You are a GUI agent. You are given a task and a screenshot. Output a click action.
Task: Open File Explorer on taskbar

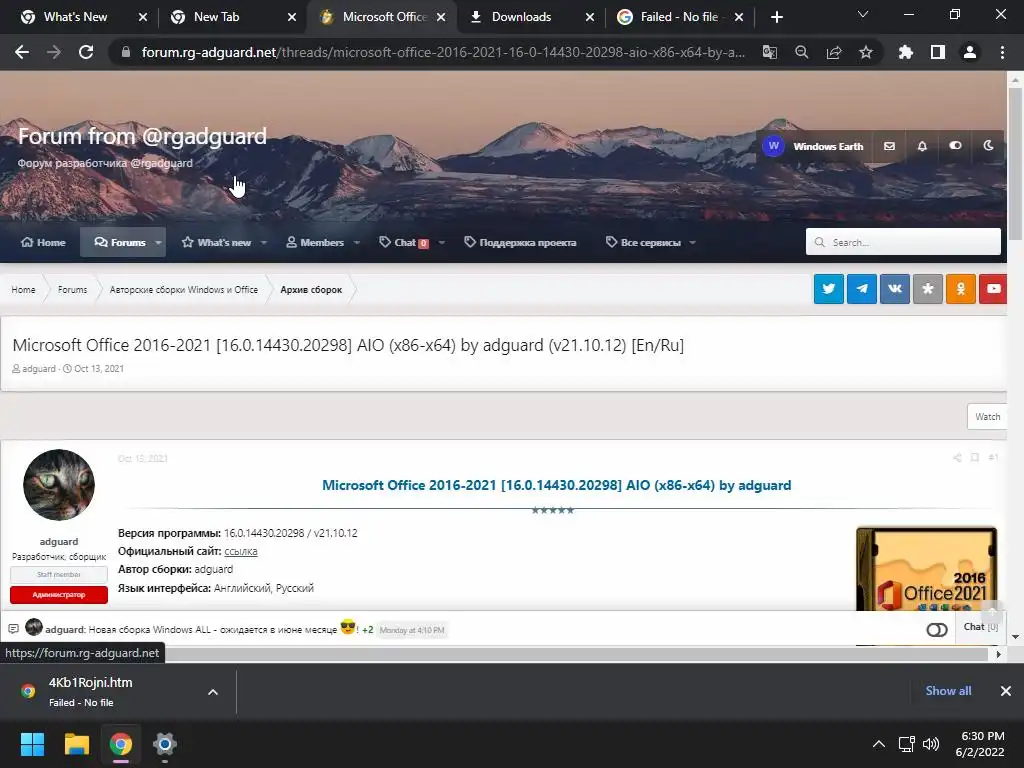point(76,744)
